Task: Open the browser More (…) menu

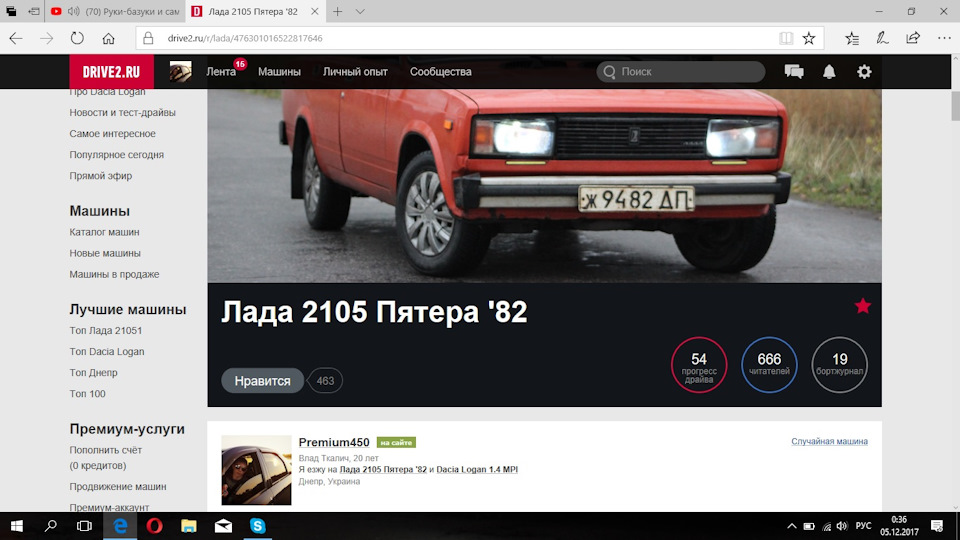Action: (944, 38)
